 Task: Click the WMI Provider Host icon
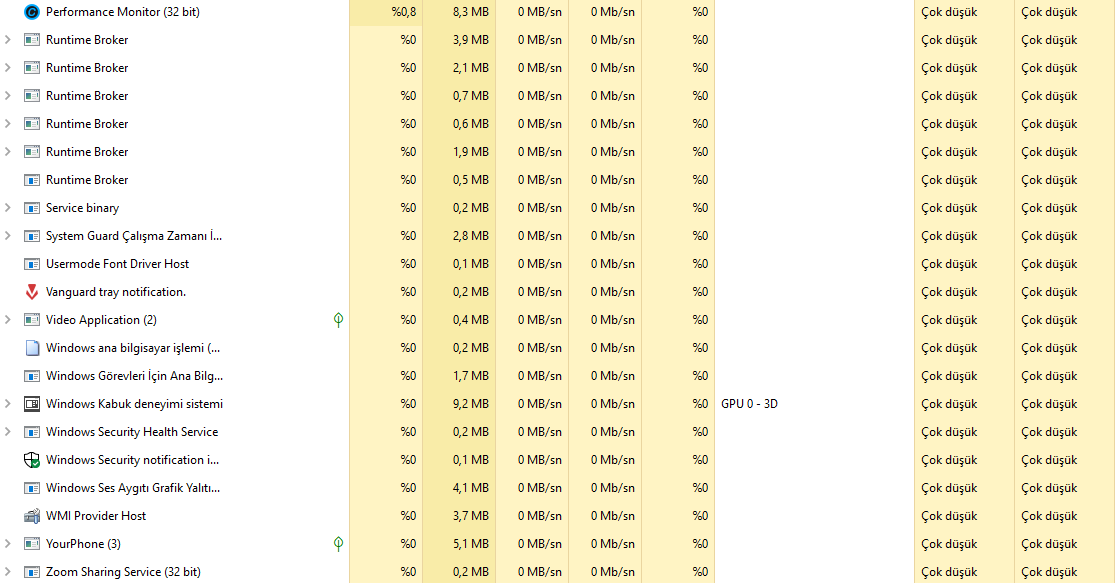[x=32, y=516]
